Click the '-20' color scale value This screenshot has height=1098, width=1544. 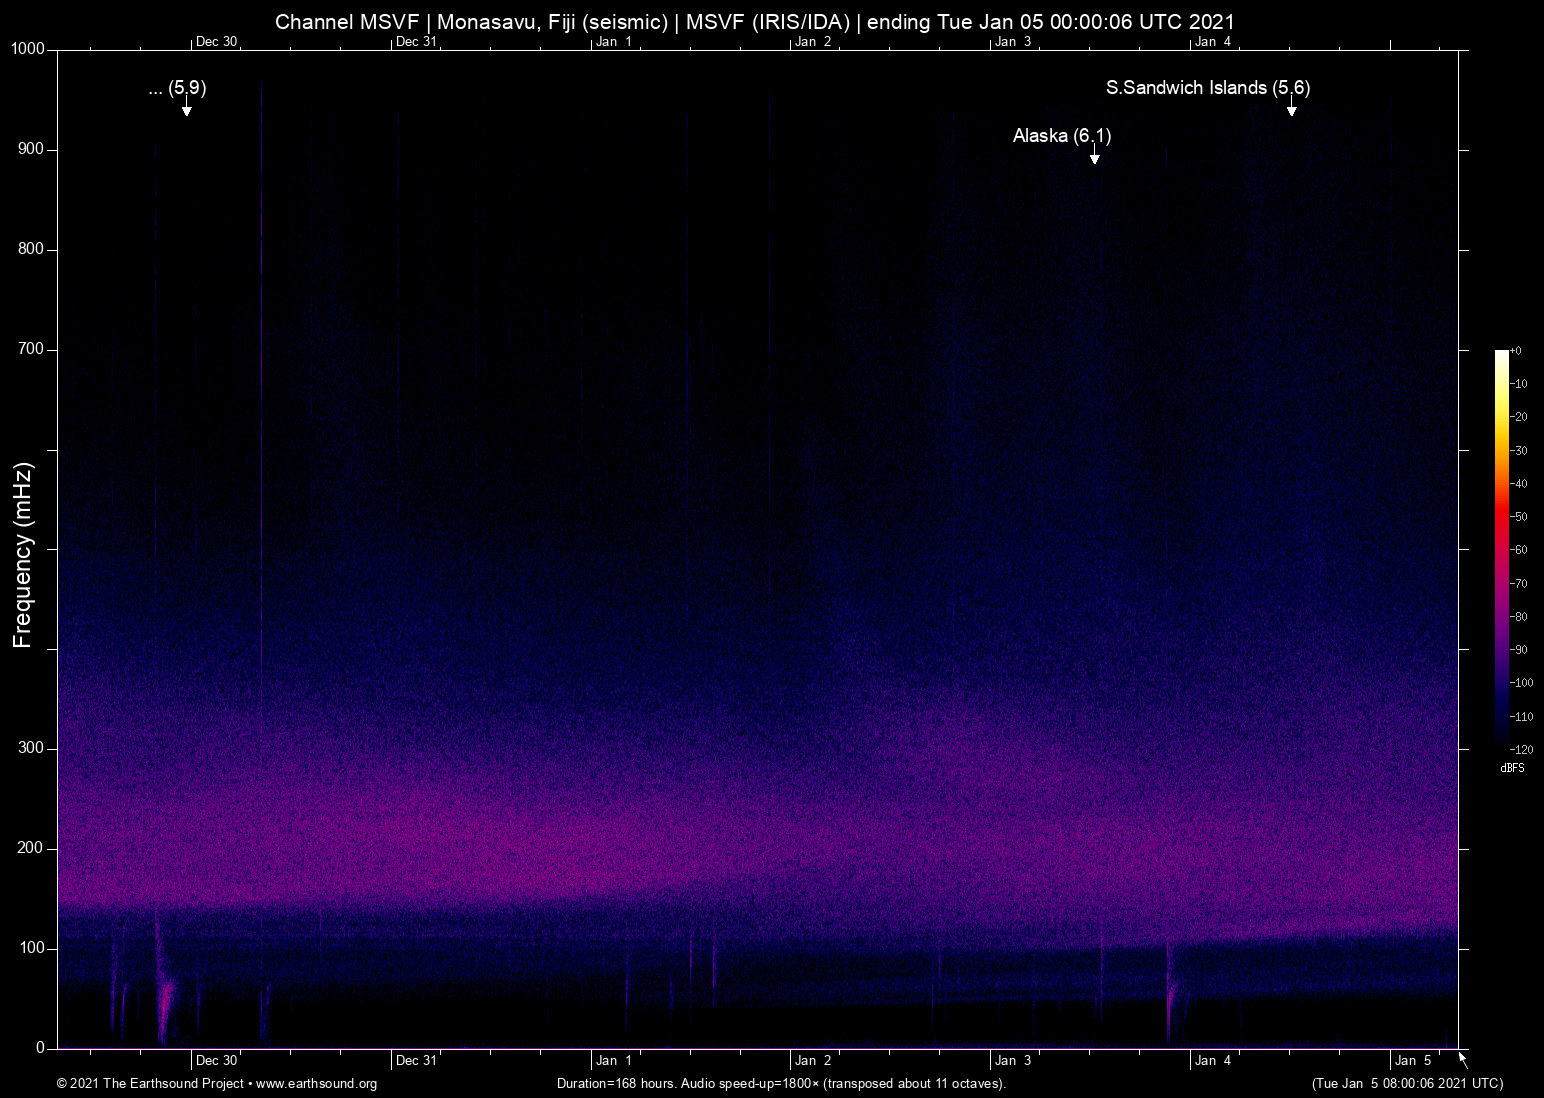[1518, 417]
